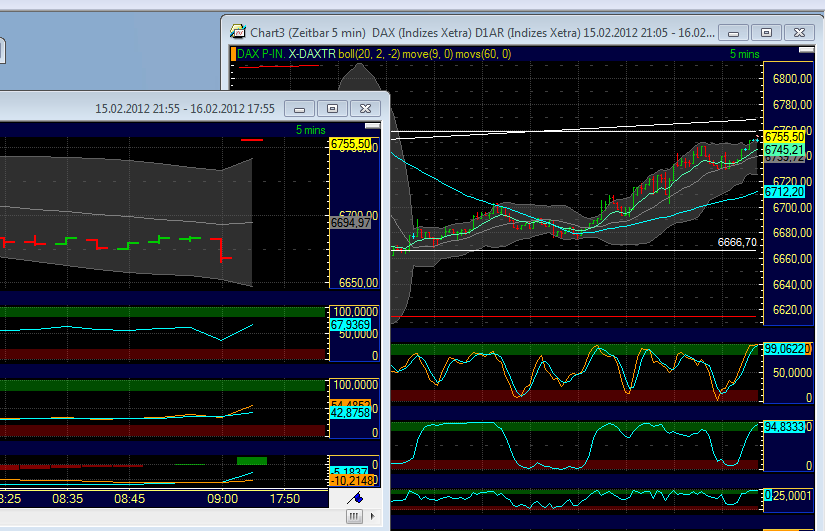Image resolution: width=825 pixels, height=531 pixels.
Task: Minimize the Chart3 window
Action: [x=733, y=32]
